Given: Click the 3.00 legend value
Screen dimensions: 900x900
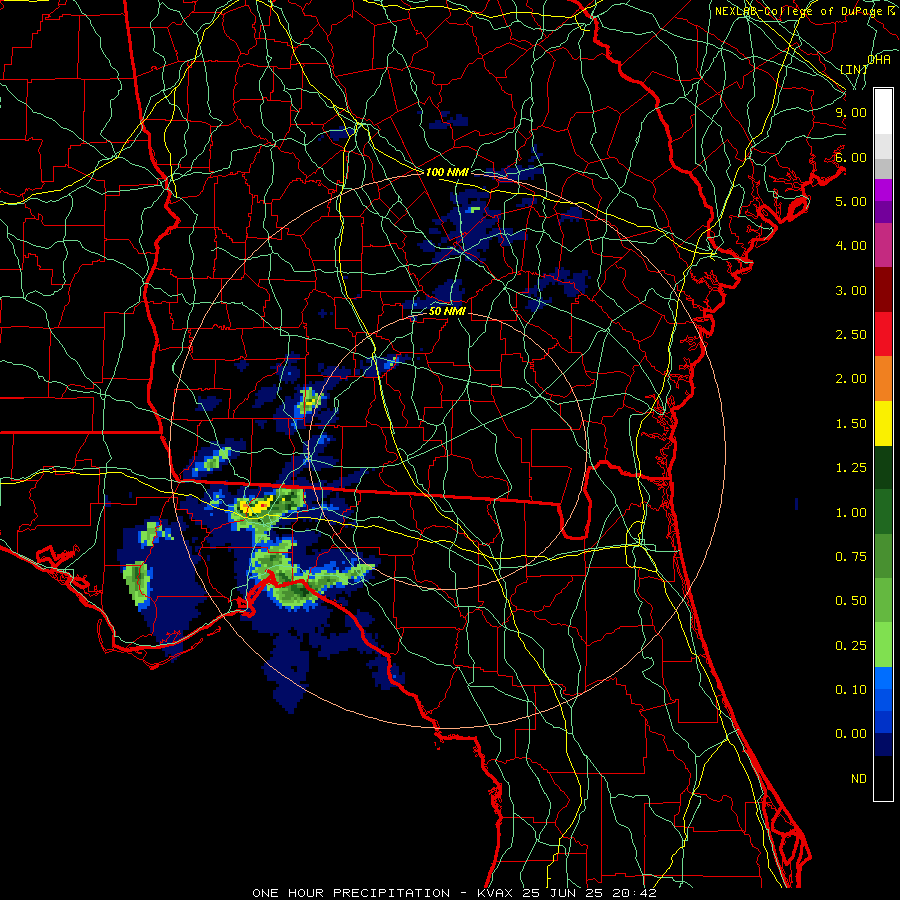Looking at the screenshot, I should pyautogui.click(x=851, y=290).
